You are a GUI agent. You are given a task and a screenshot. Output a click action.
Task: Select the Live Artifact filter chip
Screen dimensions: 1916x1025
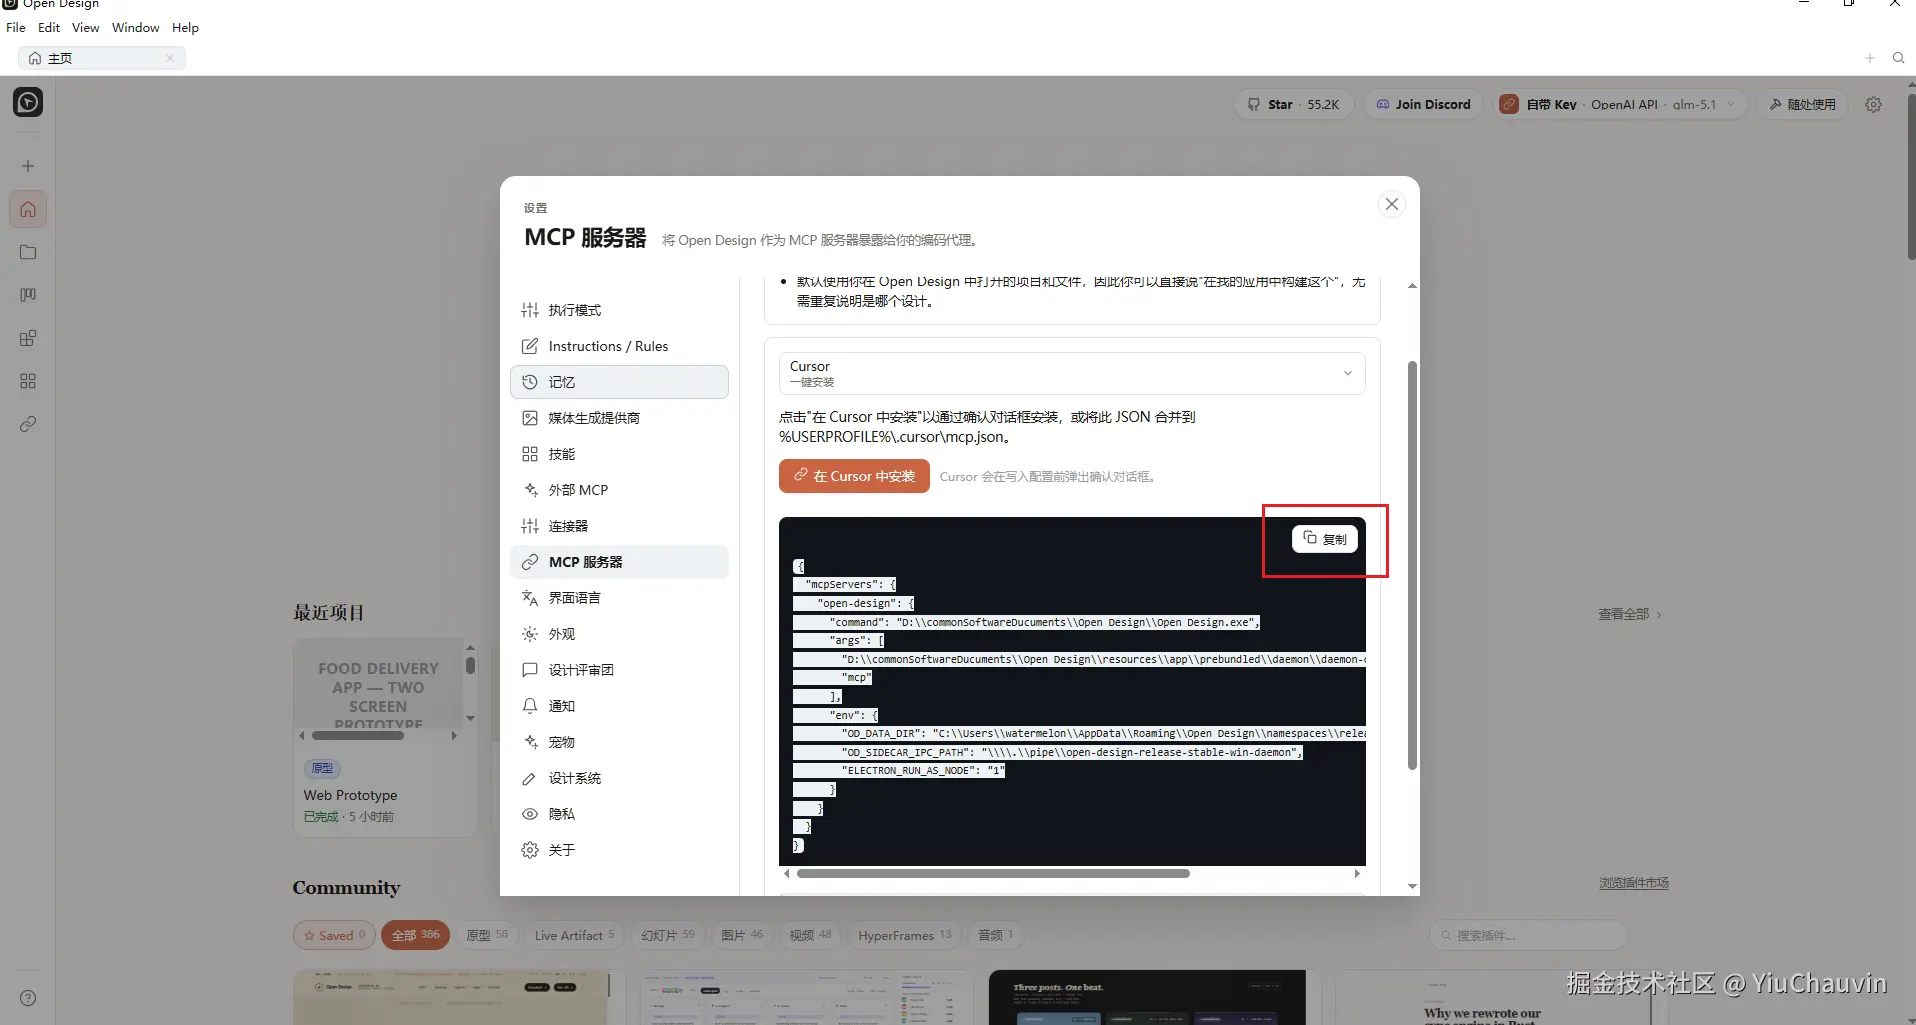click(x=574, y=935)
